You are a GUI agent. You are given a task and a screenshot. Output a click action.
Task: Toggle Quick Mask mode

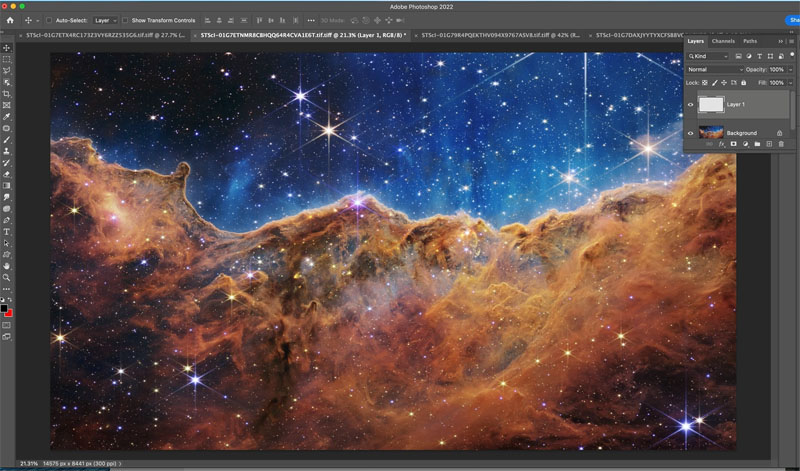click(x=7, y=325)
